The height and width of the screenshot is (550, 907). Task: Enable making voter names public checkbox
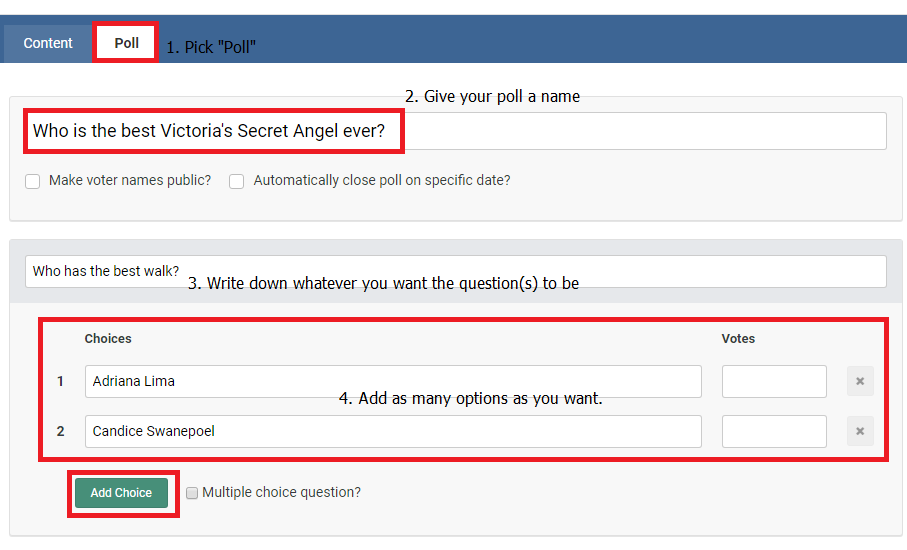tap(33, 182)
